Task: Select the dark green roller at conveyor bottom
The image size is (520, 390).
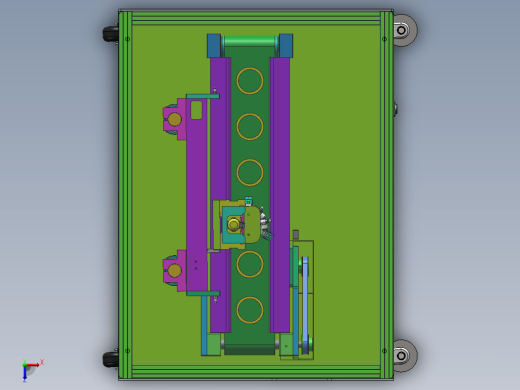Action: 250,349
